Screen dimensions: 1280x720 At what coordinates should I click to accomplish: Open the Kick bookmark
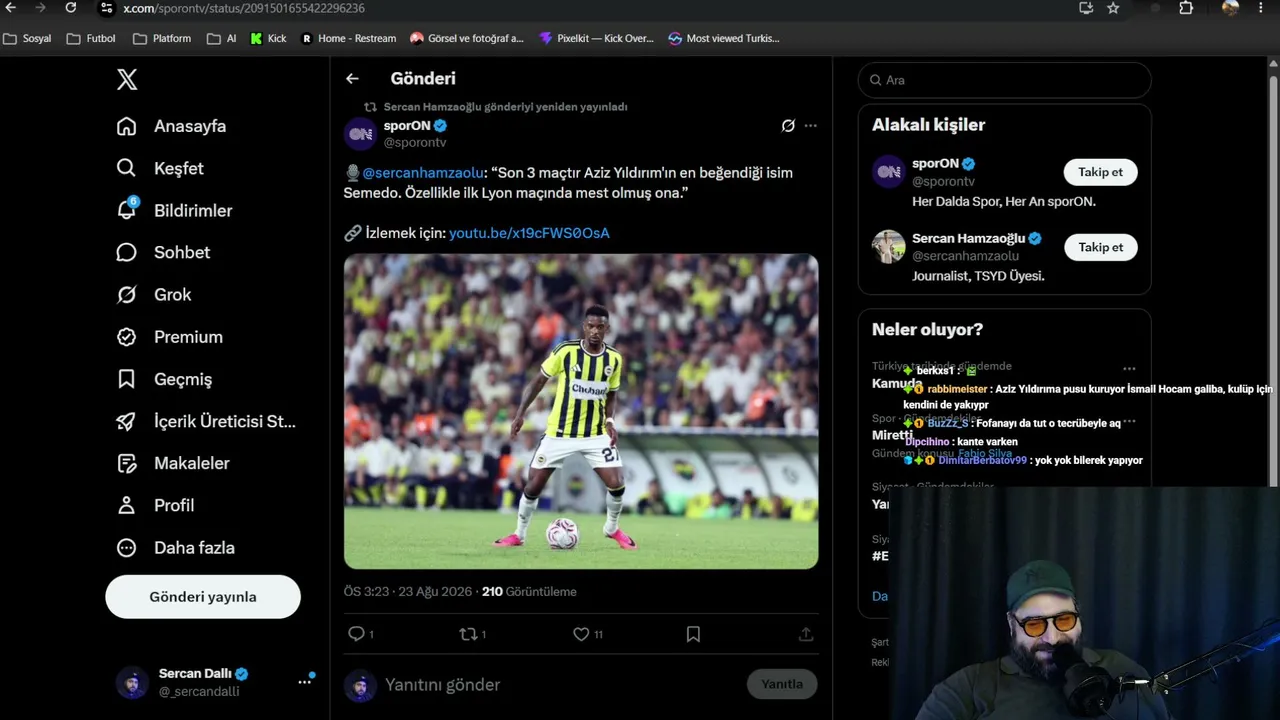point(269,39)
